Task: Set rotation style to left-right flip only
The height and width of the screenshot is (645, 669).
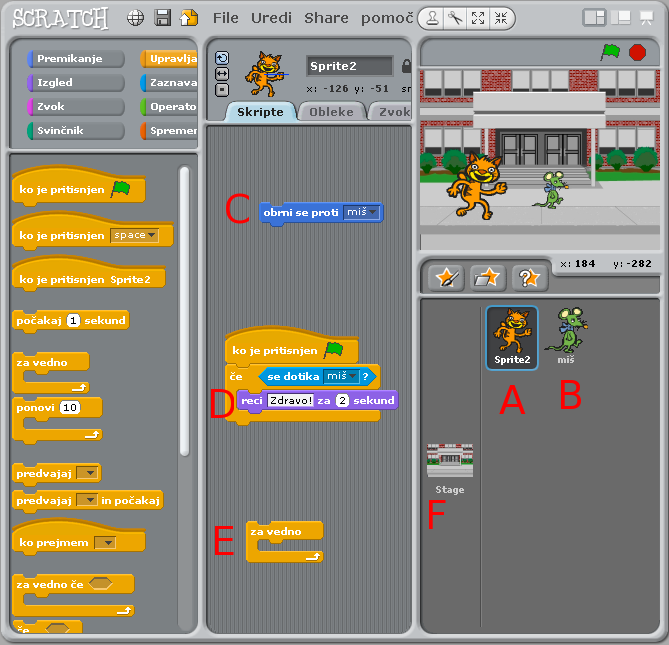Action: coord(222,74)
